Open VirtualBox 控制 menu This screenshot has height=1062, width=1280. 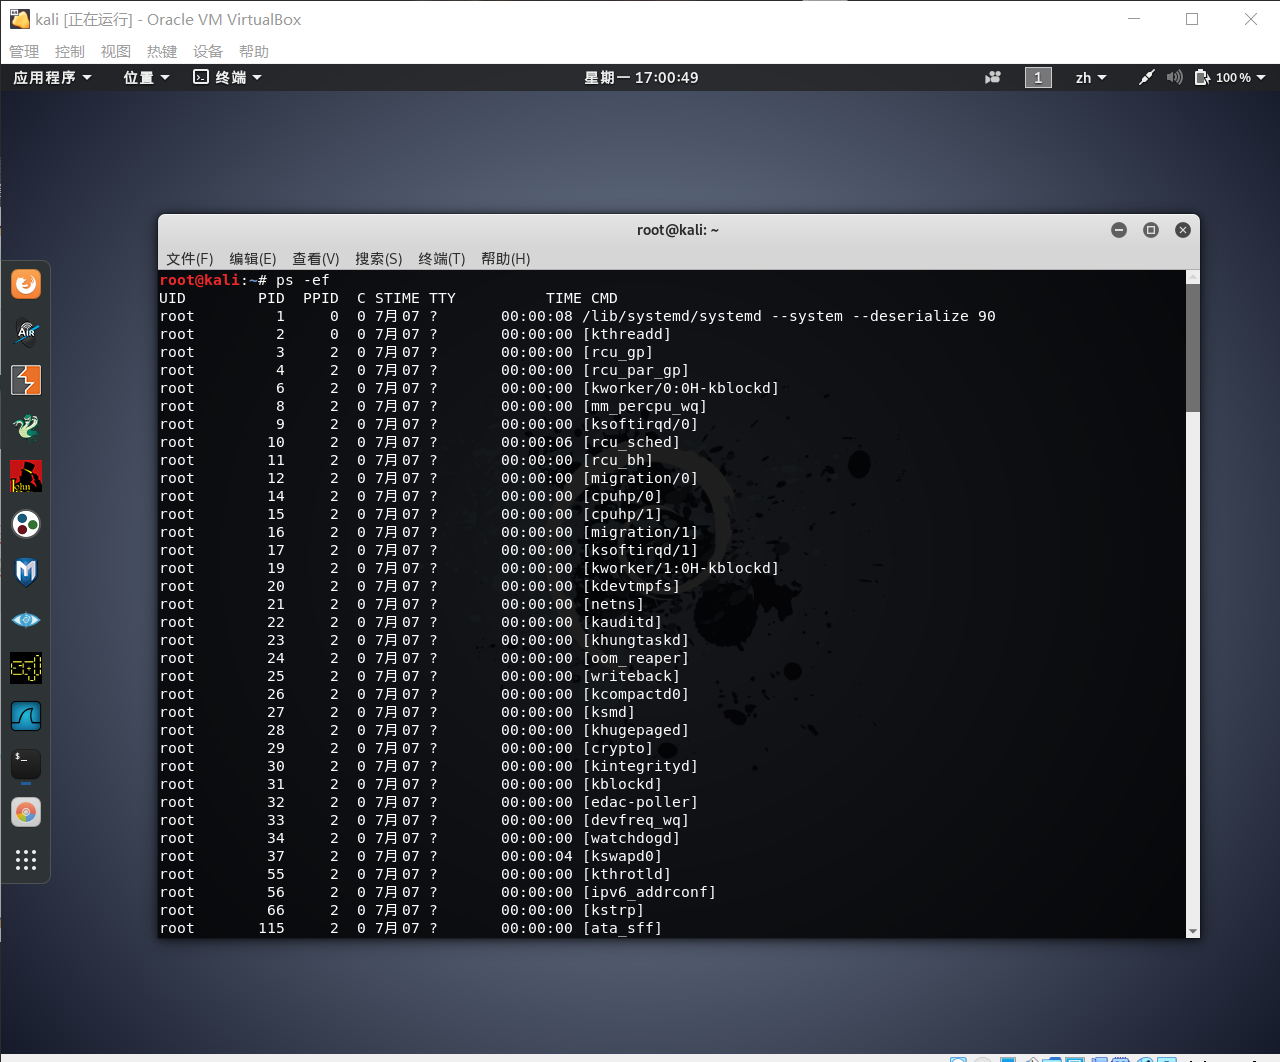70,51
